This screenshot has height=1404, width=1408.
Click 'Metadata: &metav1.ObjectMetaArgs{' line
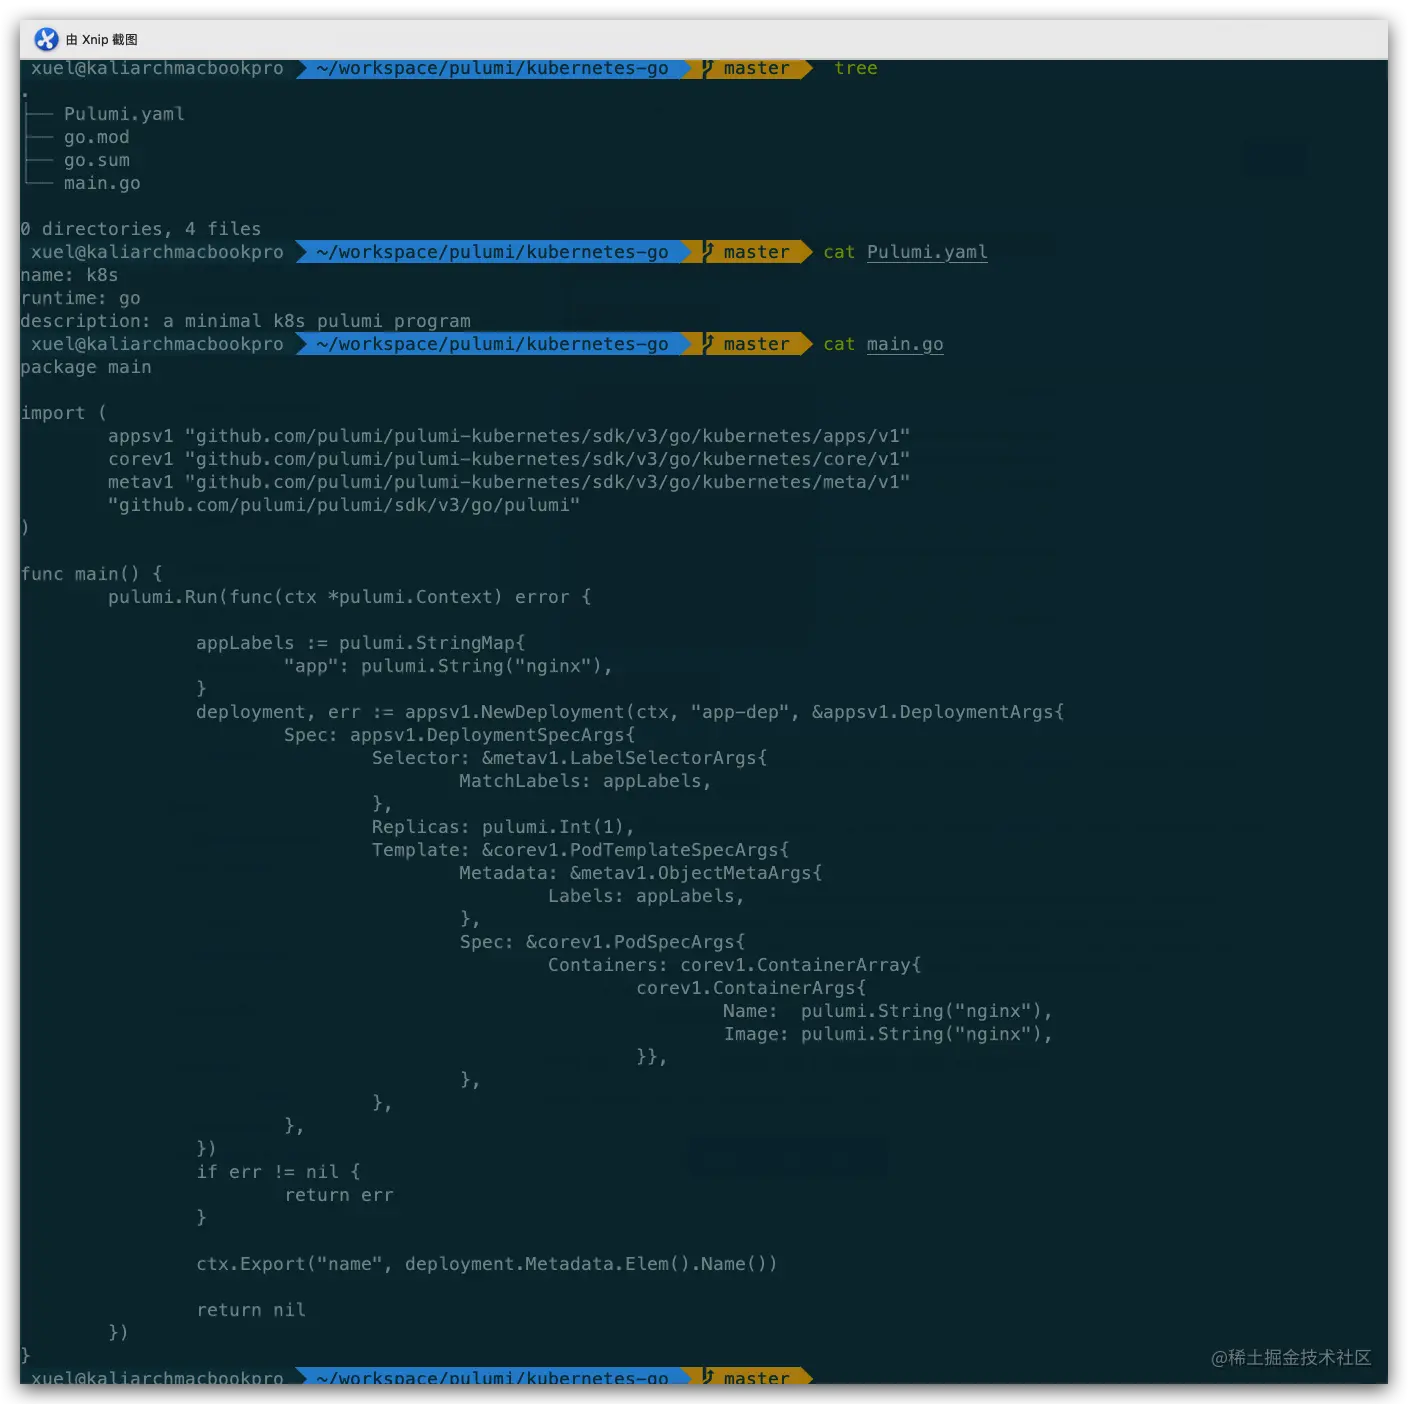tap(641, 873)
